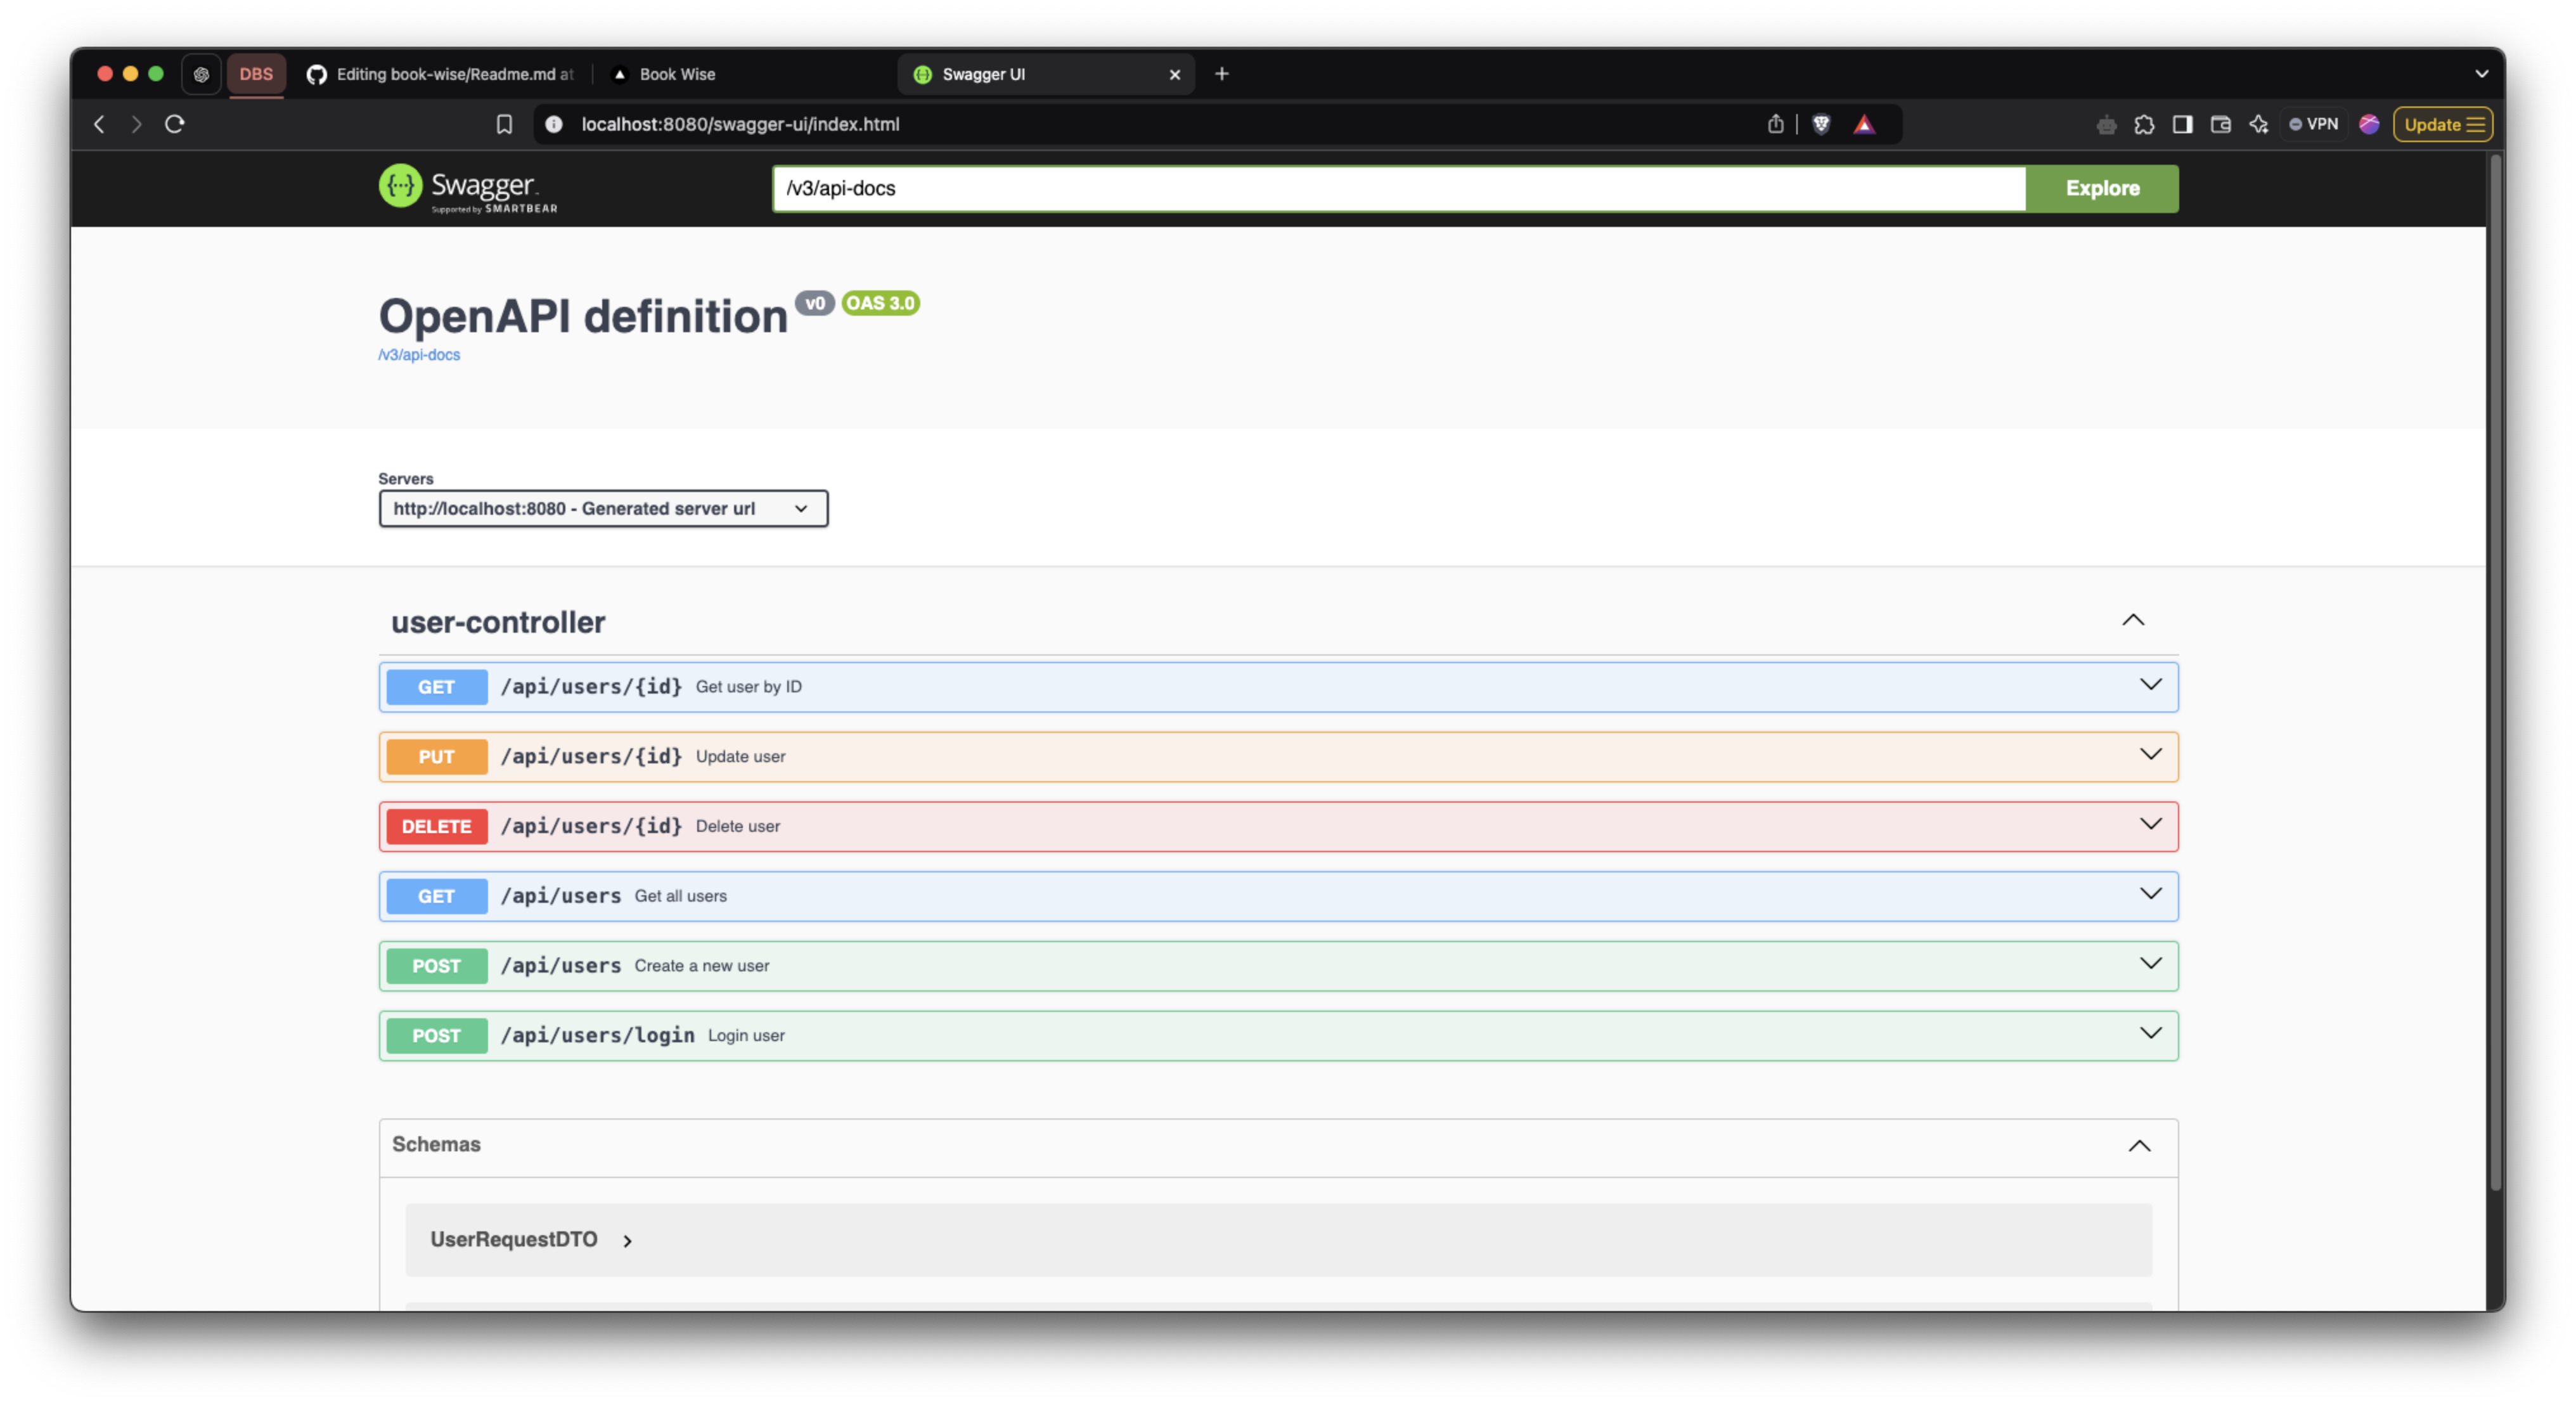Close the Swagger UI tab
Viewport: 2576px width, 1405px height.
pyautogui.click(x=1175, y=74)
